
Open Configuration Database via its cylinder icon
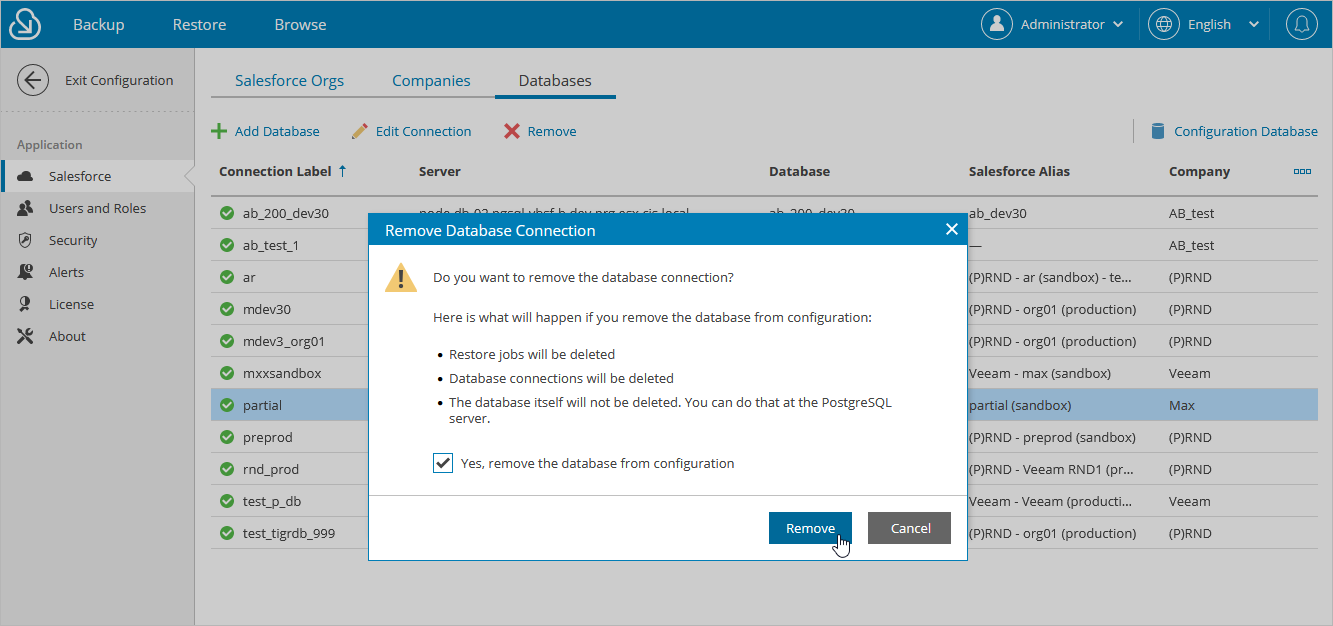[x=1158, y=131]
